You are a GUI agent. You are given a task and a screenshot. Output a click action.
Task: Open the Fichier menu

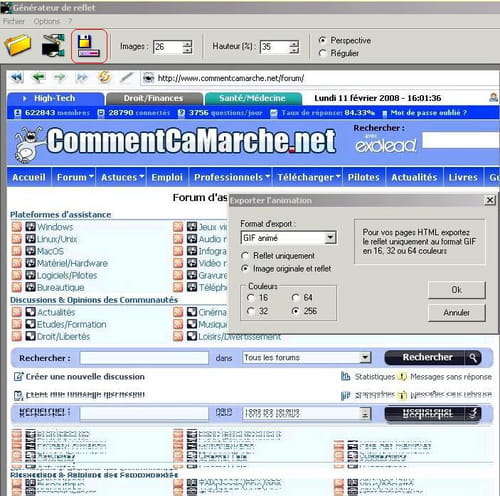[x=14, y=21]
